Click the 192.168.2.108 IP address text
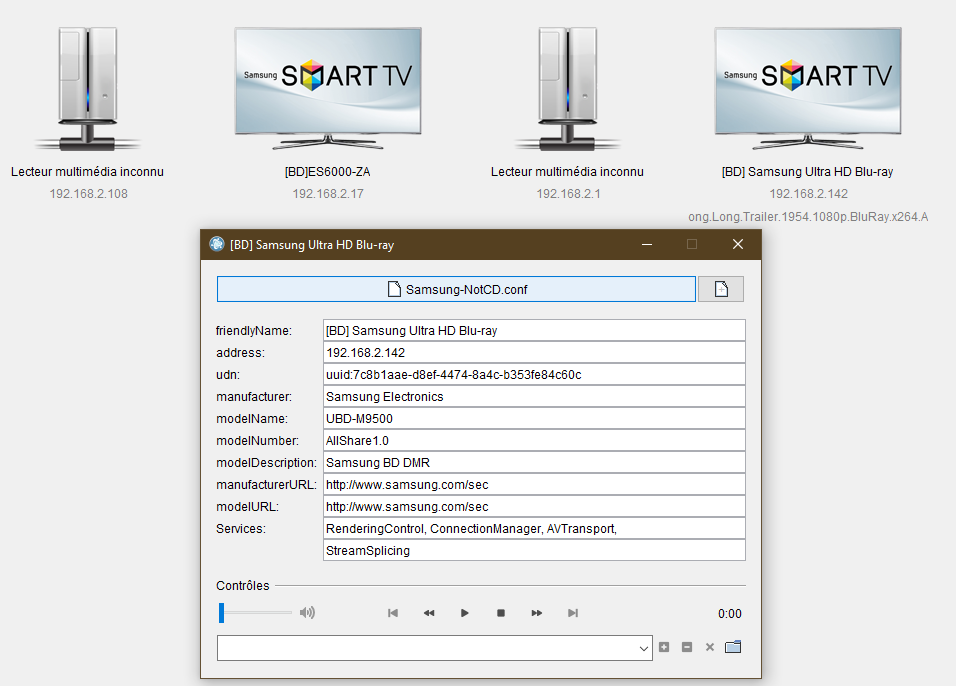Viewport: 956px width, 686px height. tap(88, 194)
